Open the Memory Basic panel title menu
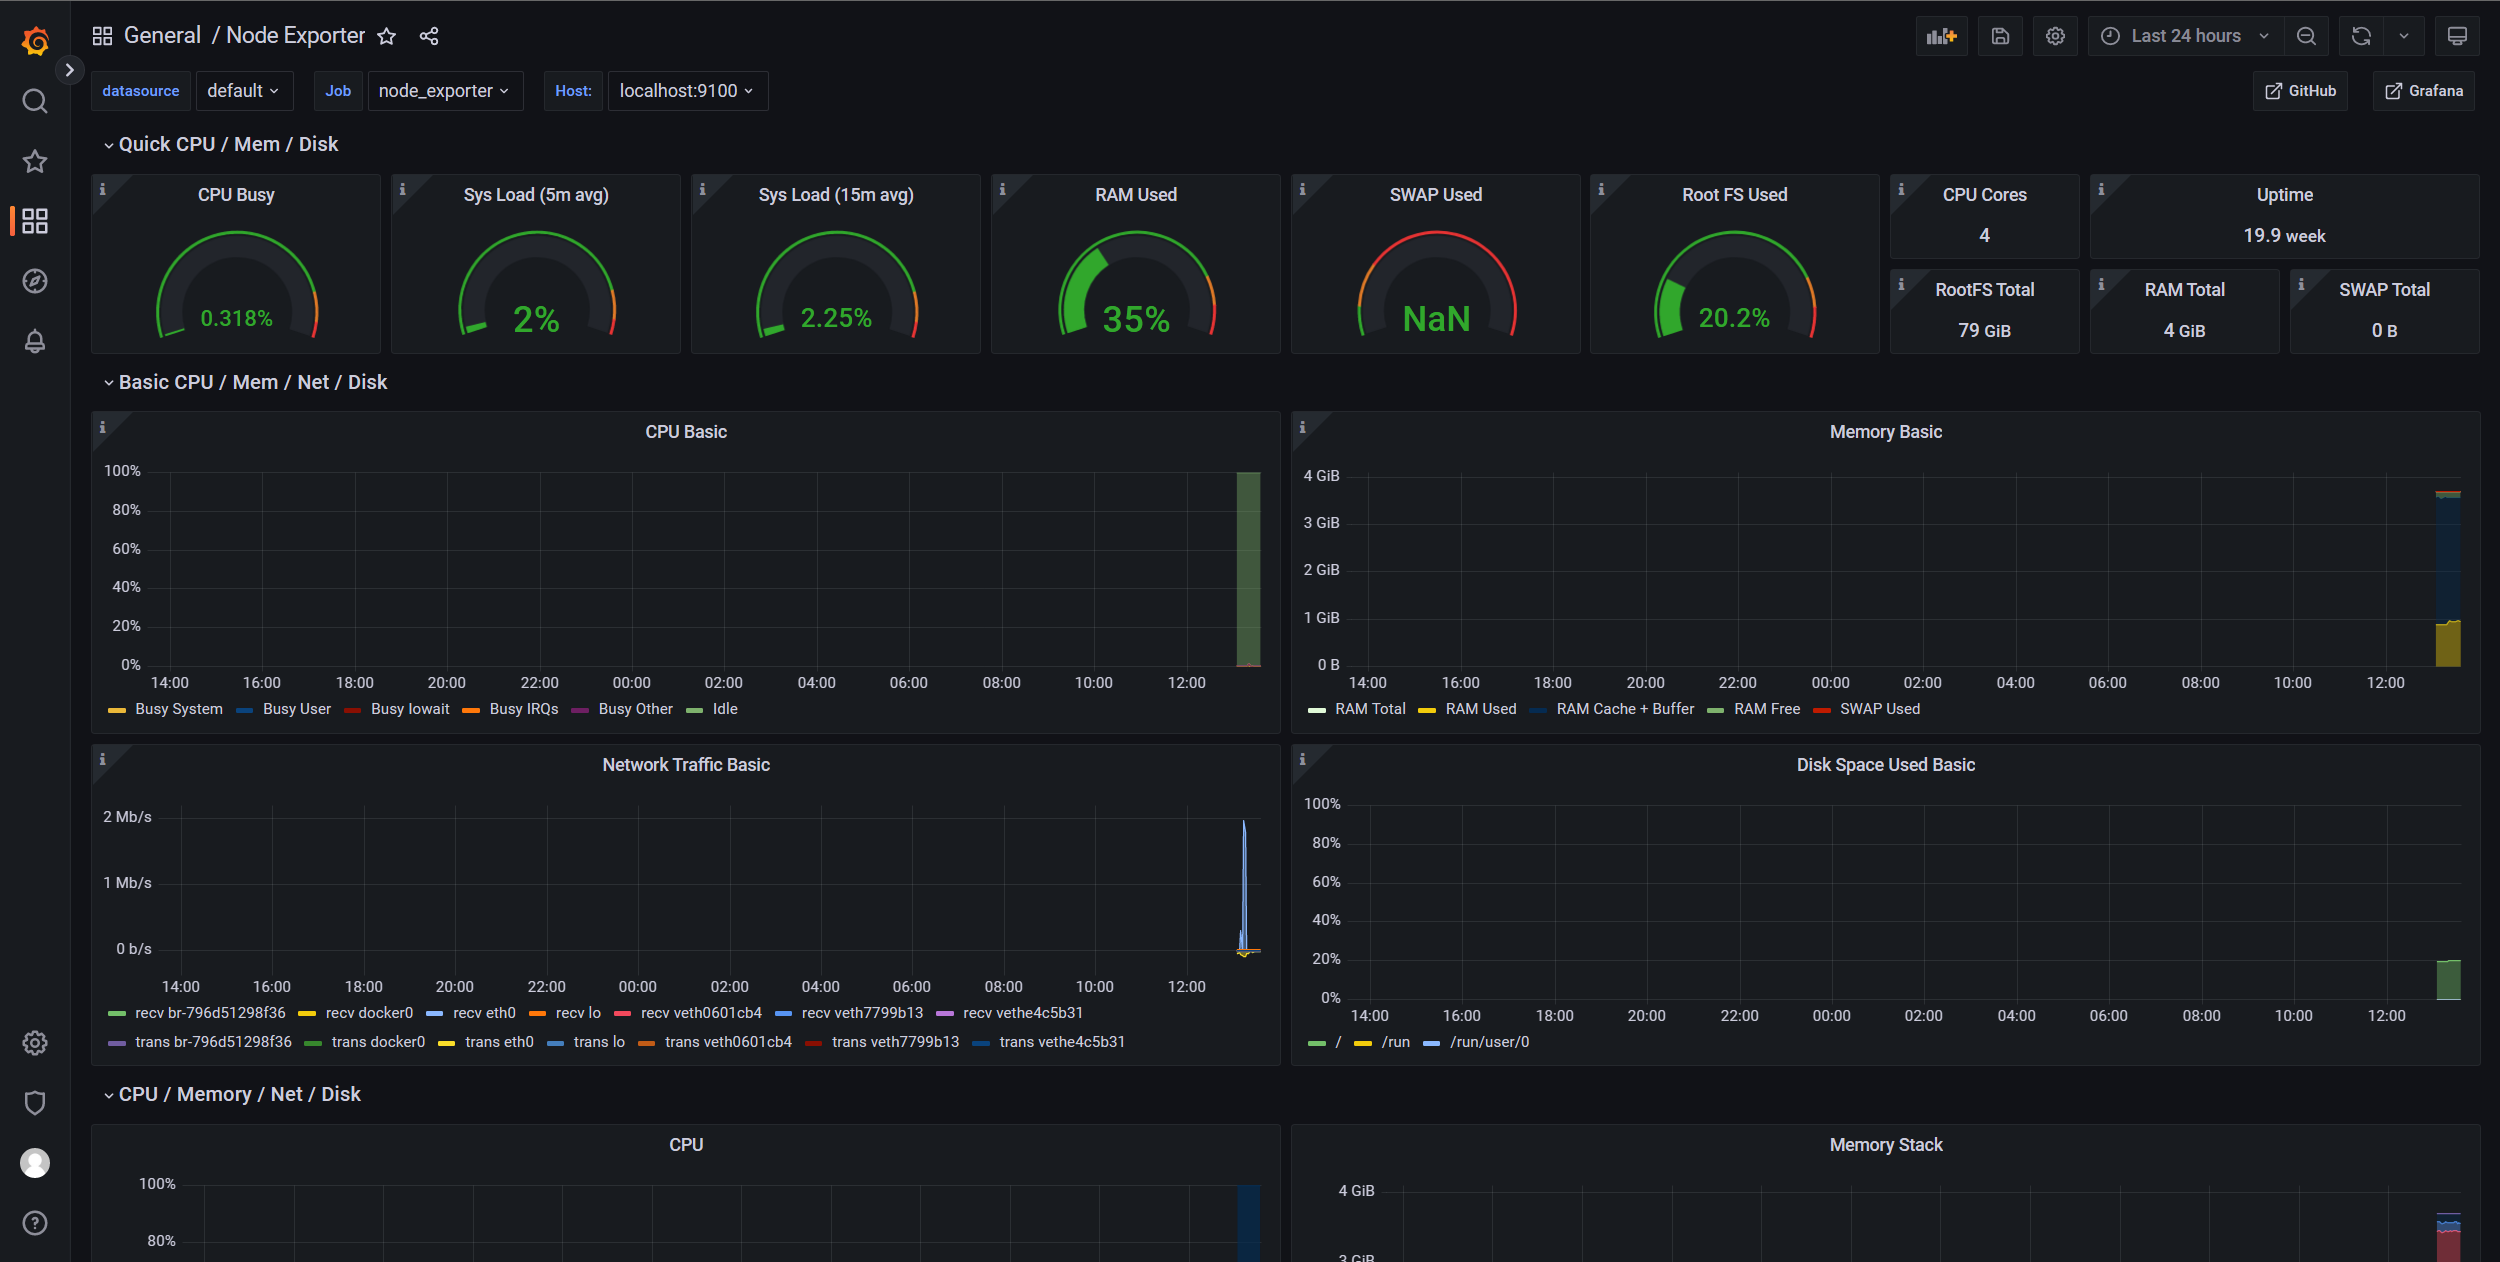2500x1262 pixels. point(1885,432)
